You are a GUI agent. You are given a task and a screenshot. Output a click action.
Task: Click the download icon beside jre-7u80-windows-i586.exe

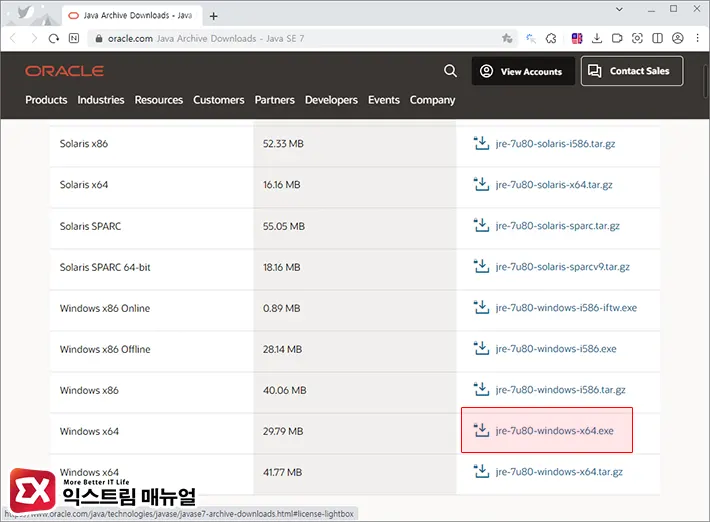click(x=481, y=349)
